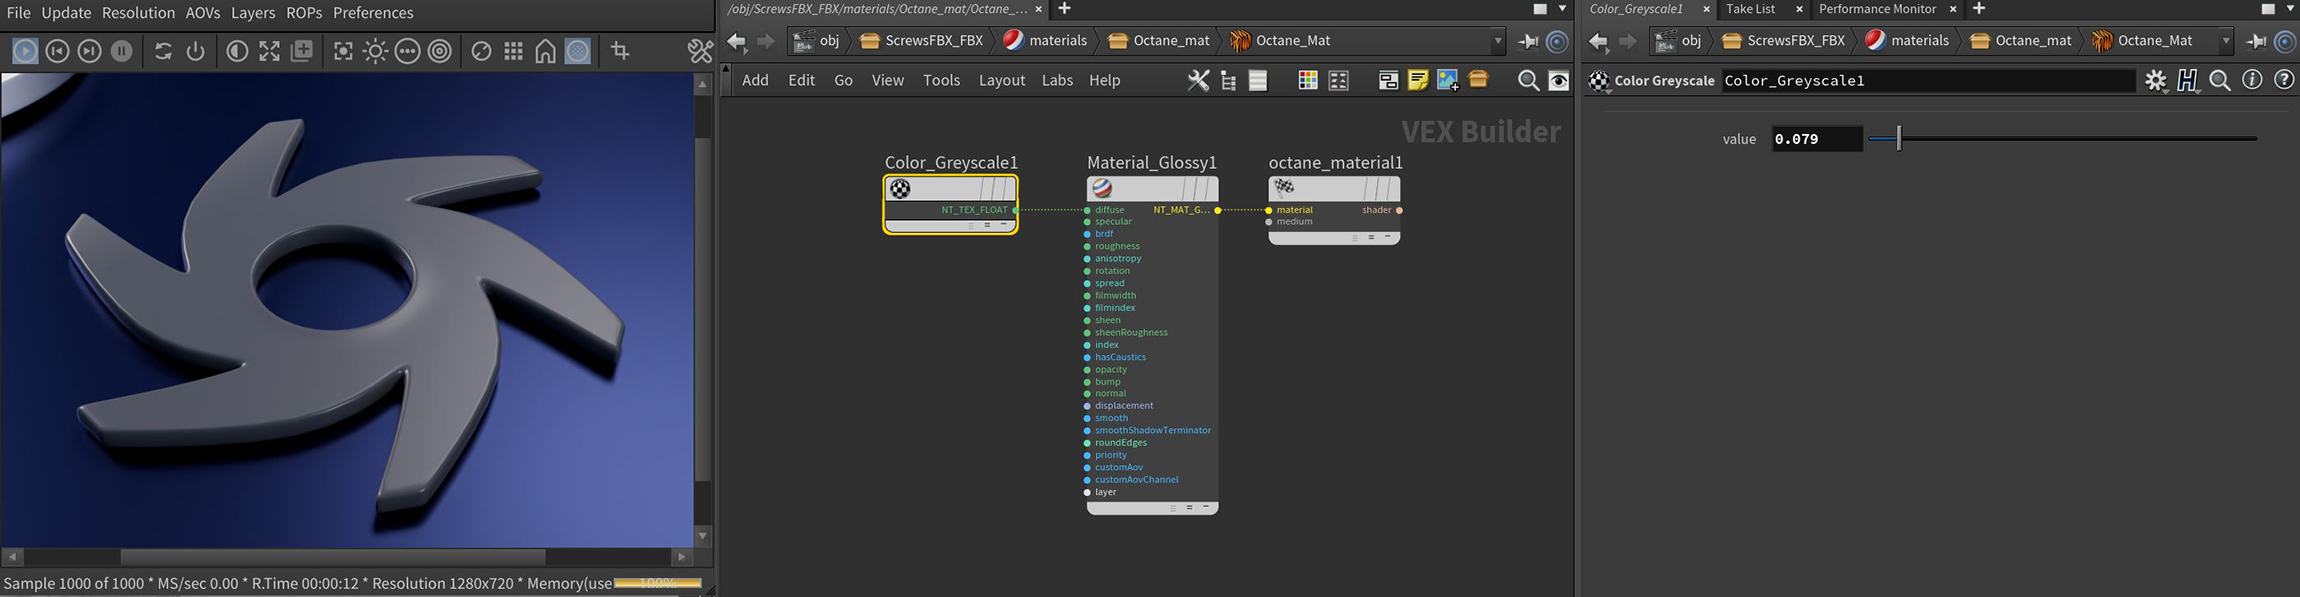The height and width of the screenshot is (597, 2300).
Task: Toggle the eye display icon in network editor
Action: [x=1558, y=81]
